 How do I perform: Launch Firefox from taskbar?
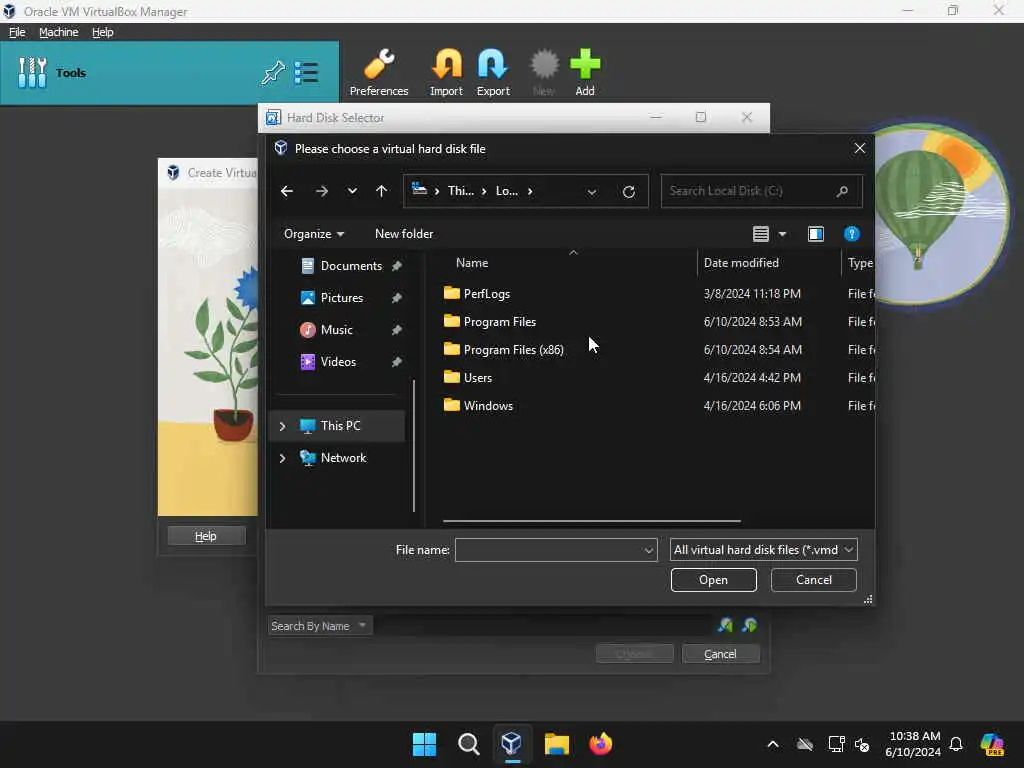click(600, 744)
